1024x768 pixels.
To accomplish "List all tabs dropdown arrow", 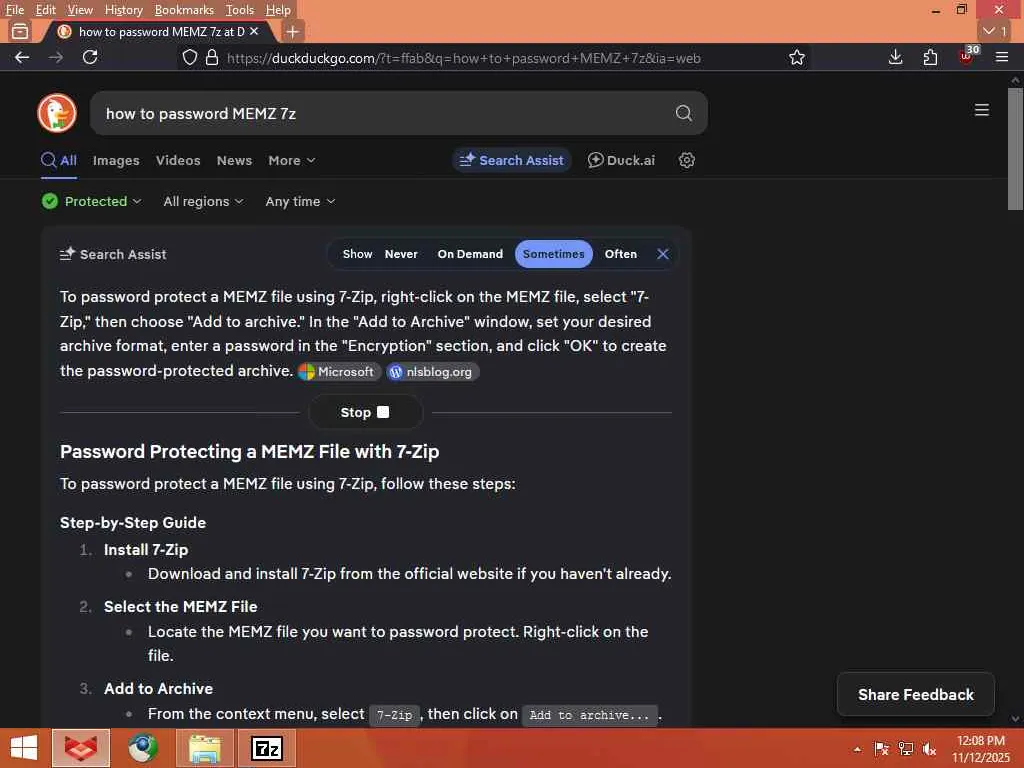I will pos(995,31).
